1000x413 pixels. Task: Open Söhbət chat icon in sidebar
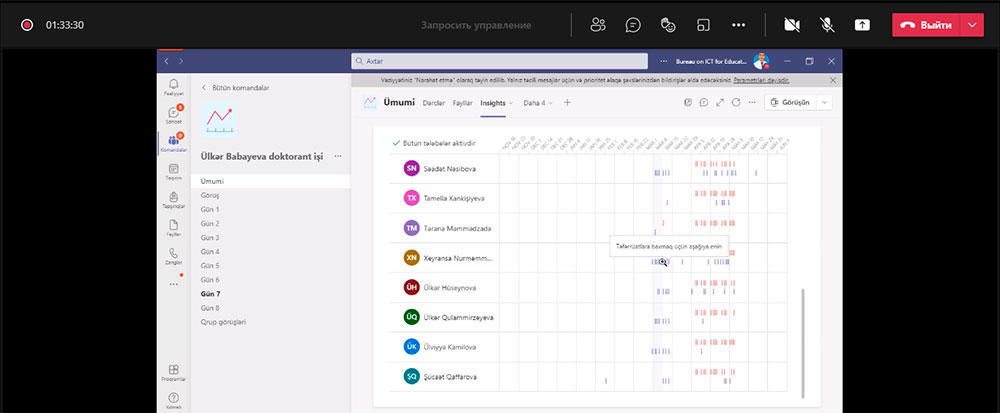pos(173,115)
